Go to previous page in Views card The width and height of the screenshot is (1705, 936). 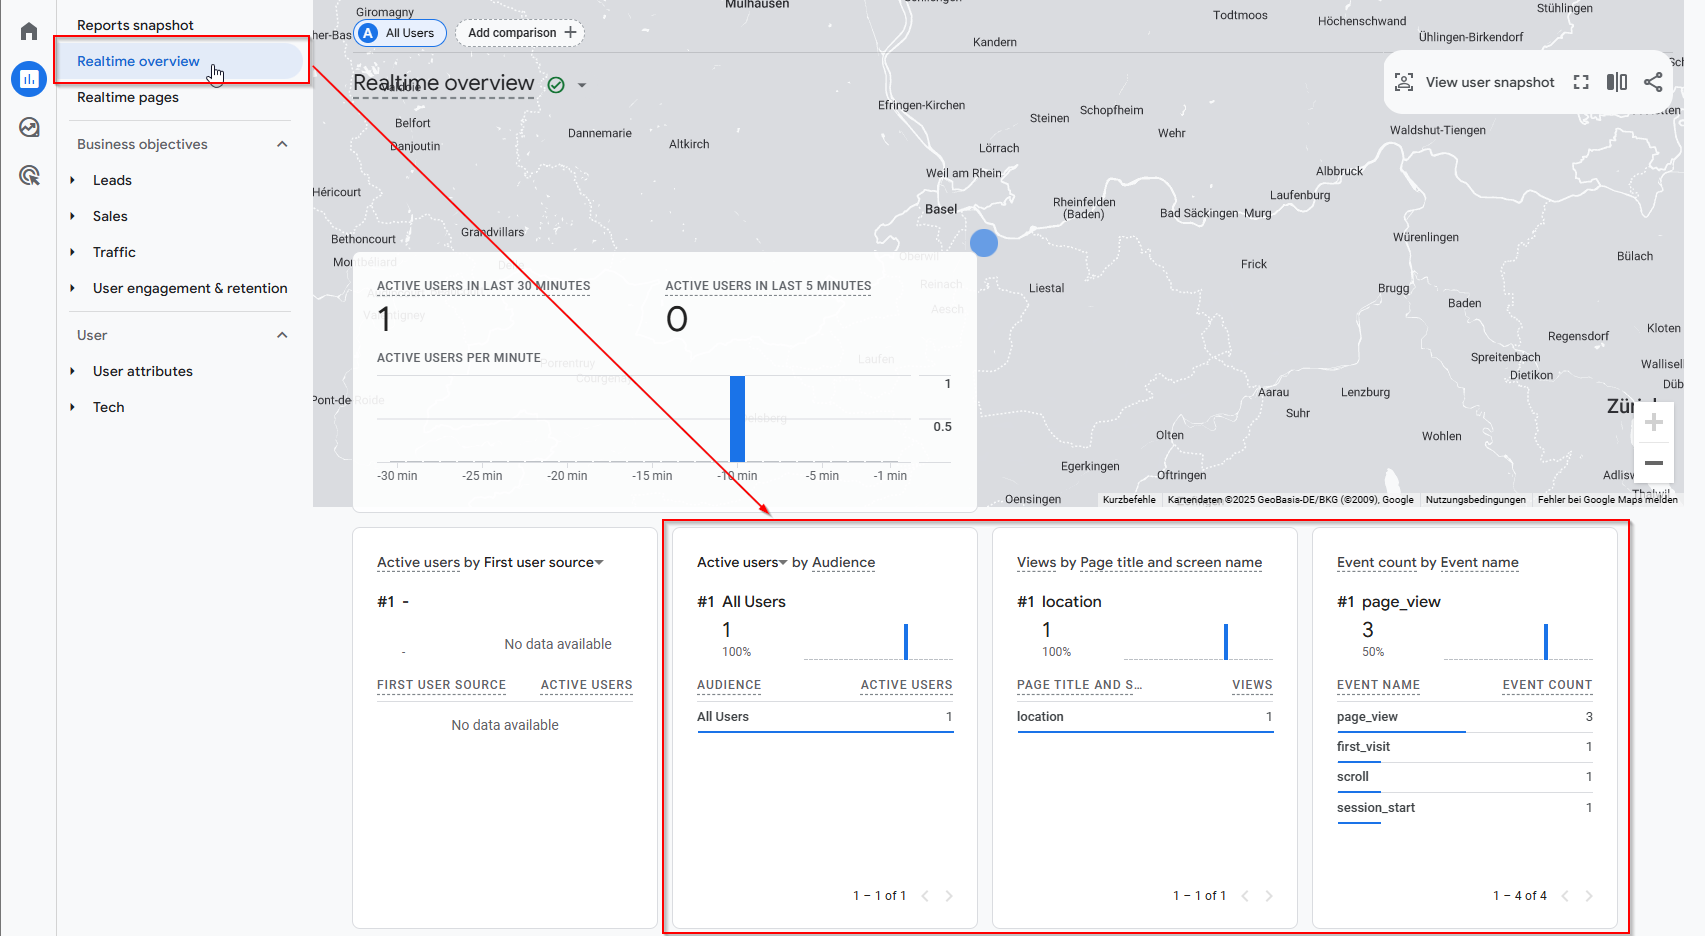[x=1245, y=896]
